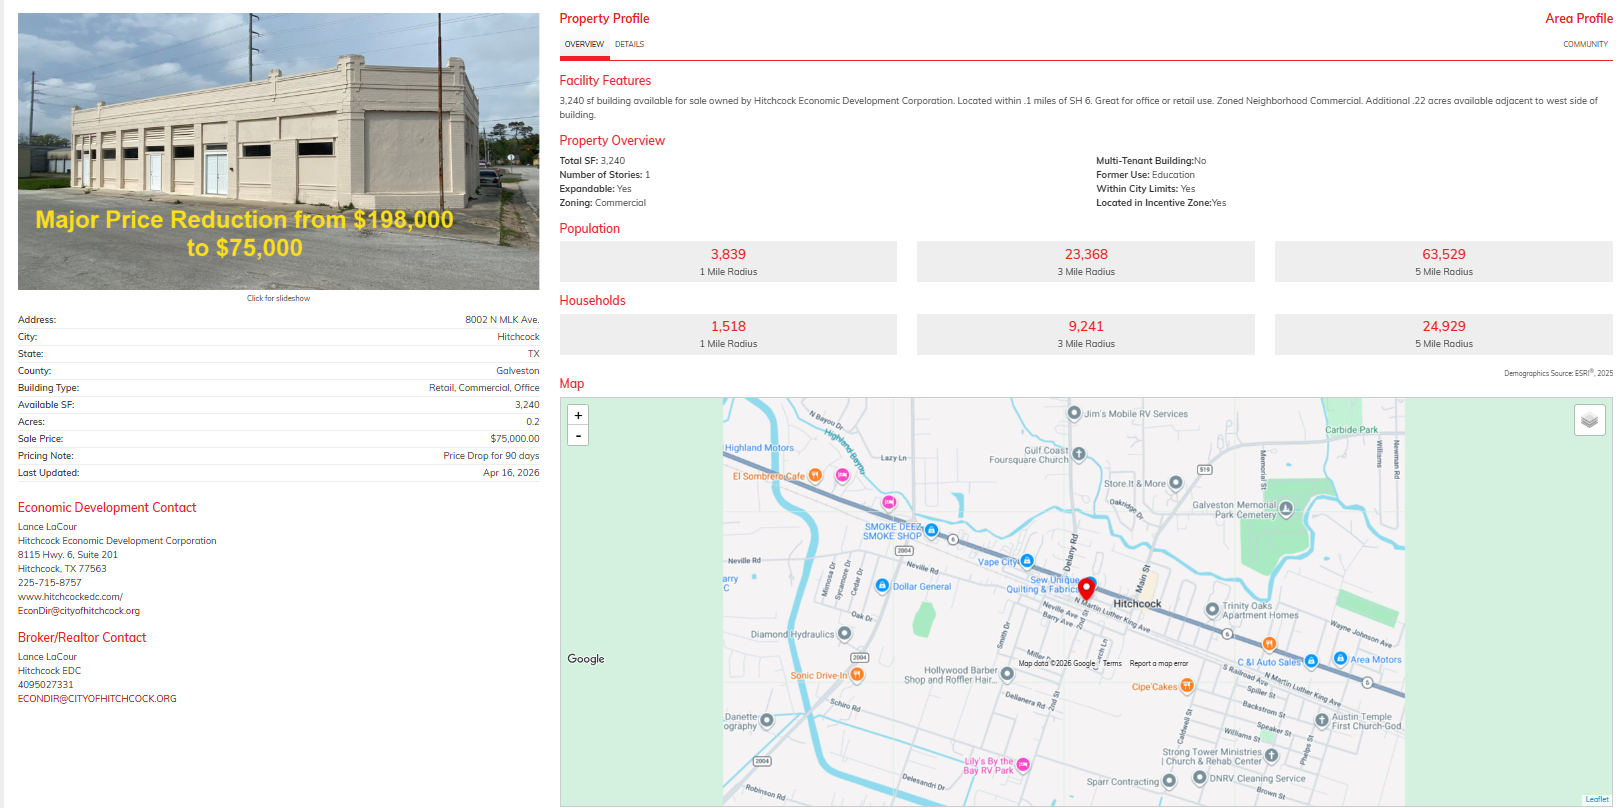Select the Dollar General map marker
The height and width of the screenshot is (808, 1621).
point(882,586)
